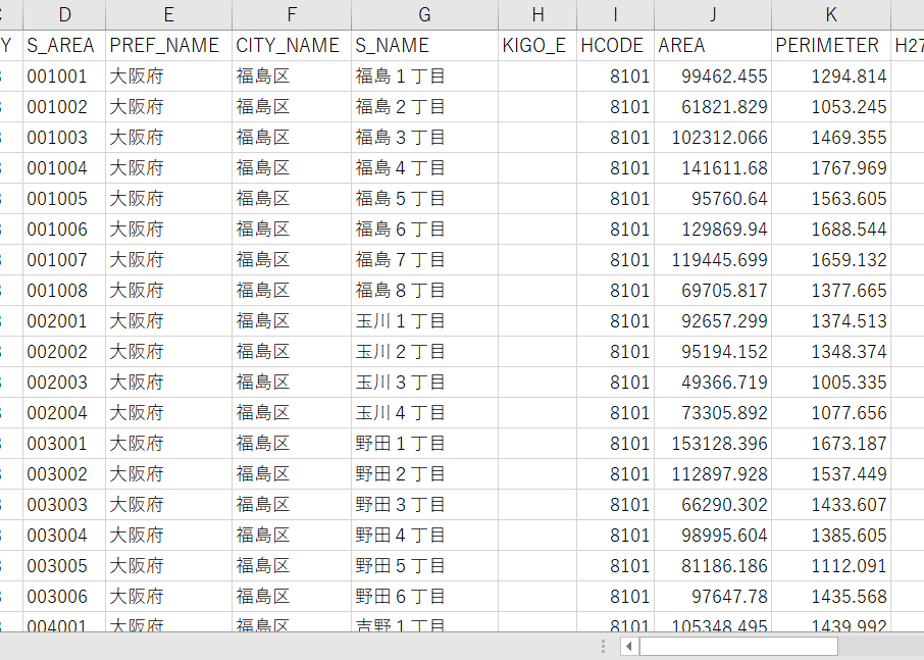
Task: Select cell 福島５丁目
Action: pos(425,199)
